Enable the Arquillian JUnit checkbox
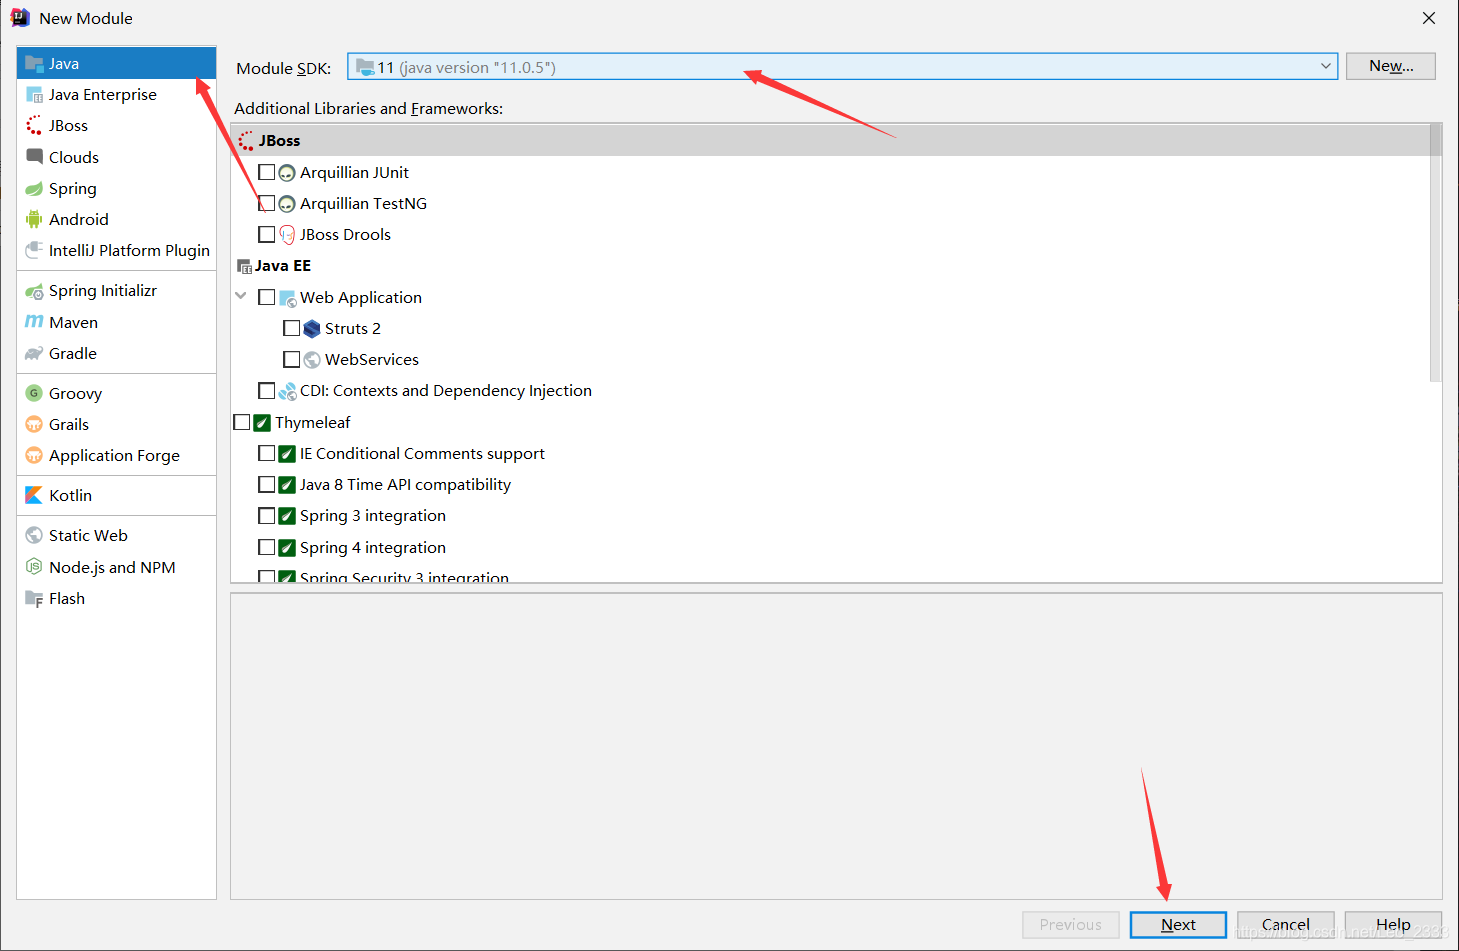 [x=266, y=172]
